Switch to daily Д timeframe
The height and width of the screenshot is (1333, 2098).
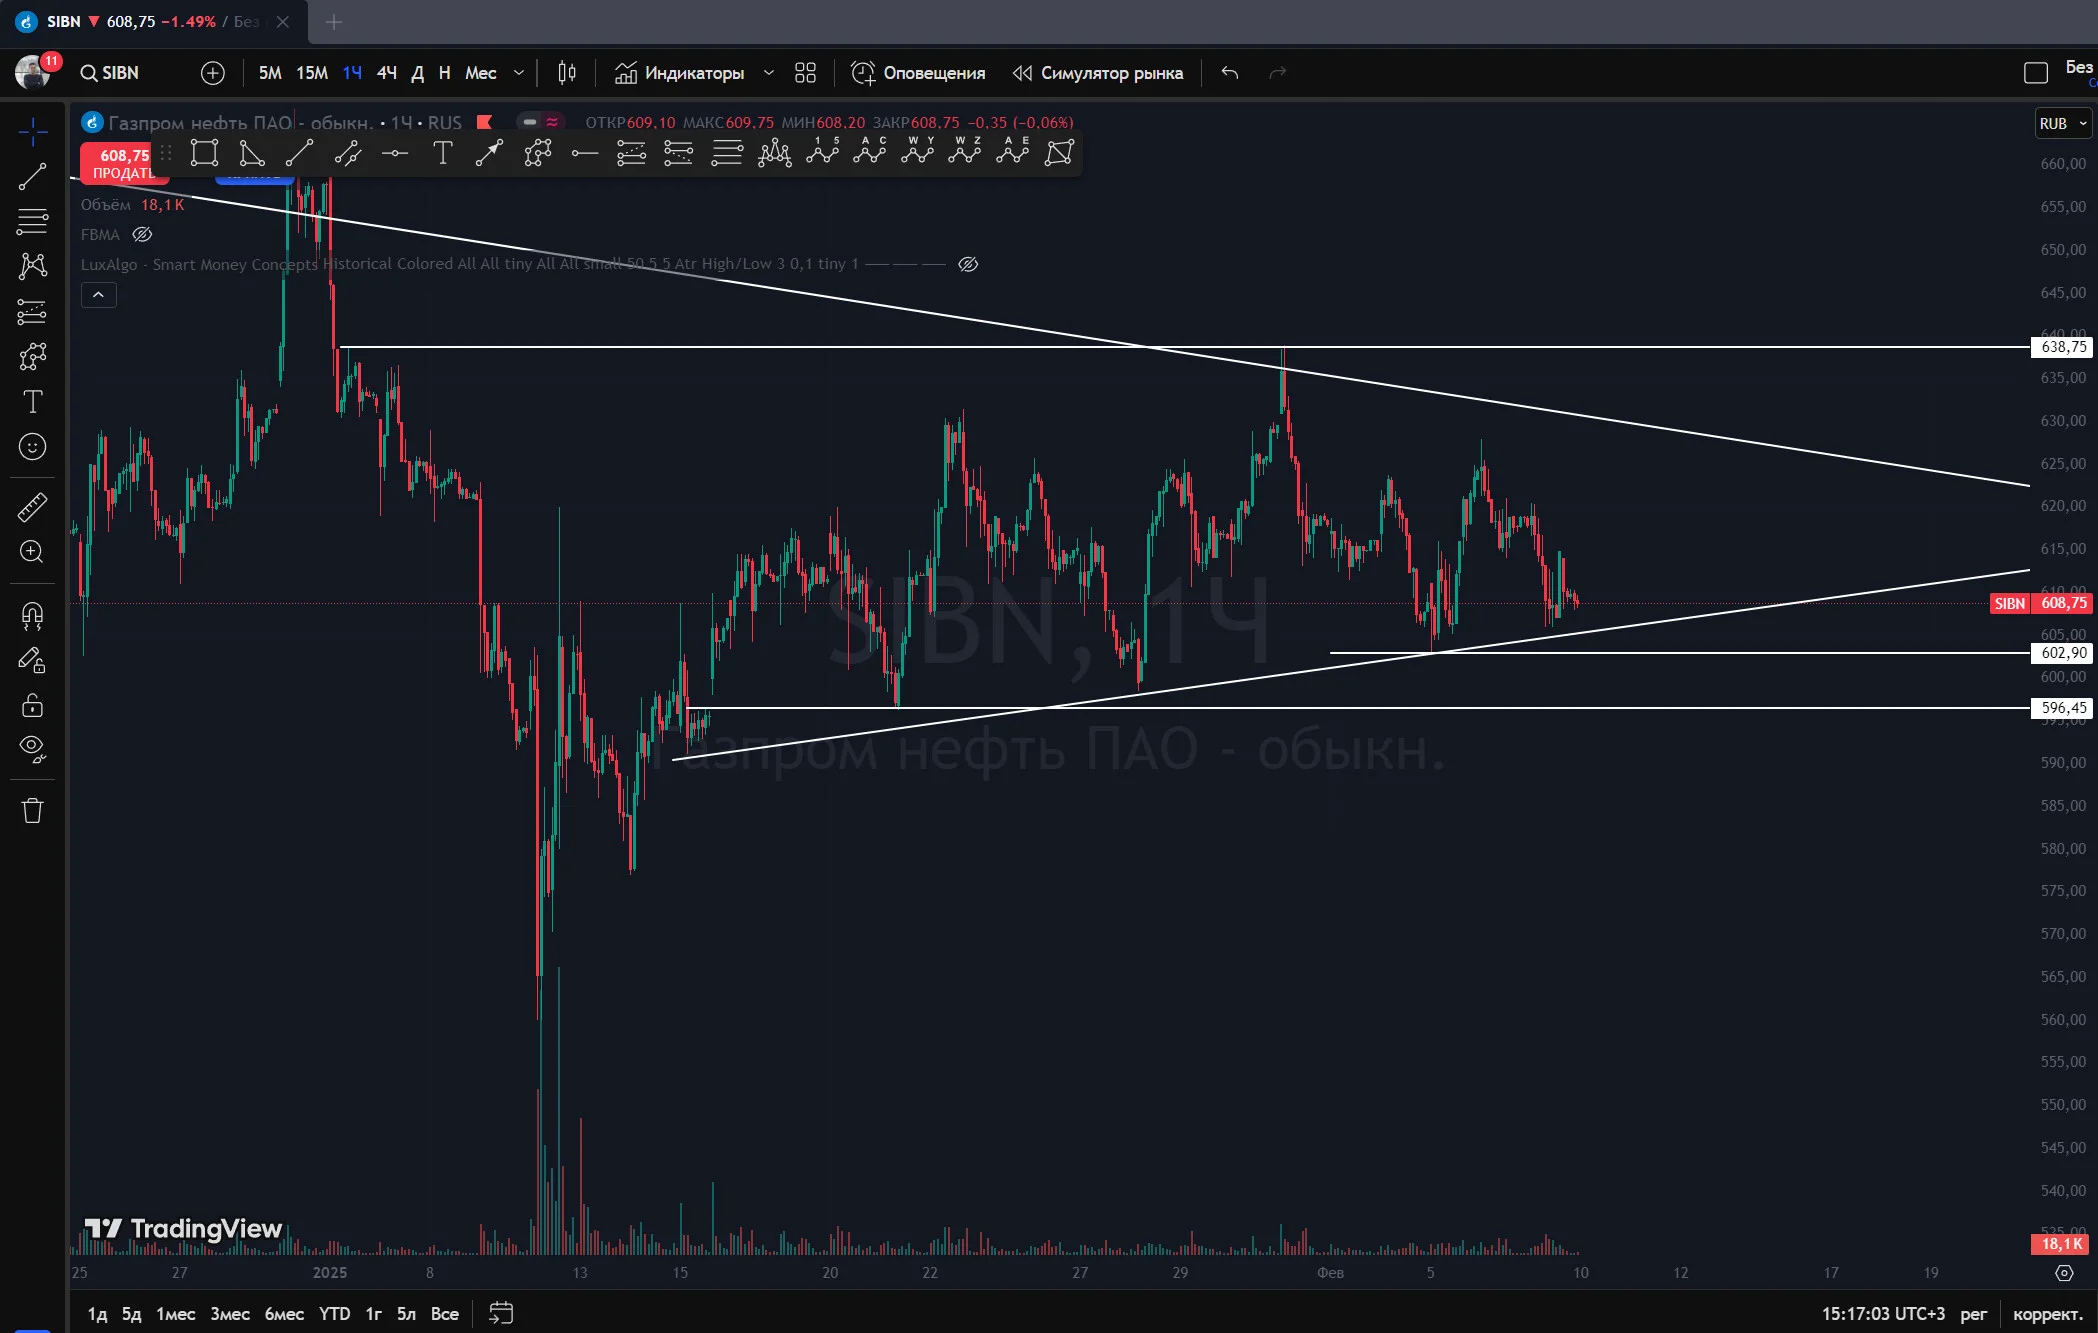(418, 73)
